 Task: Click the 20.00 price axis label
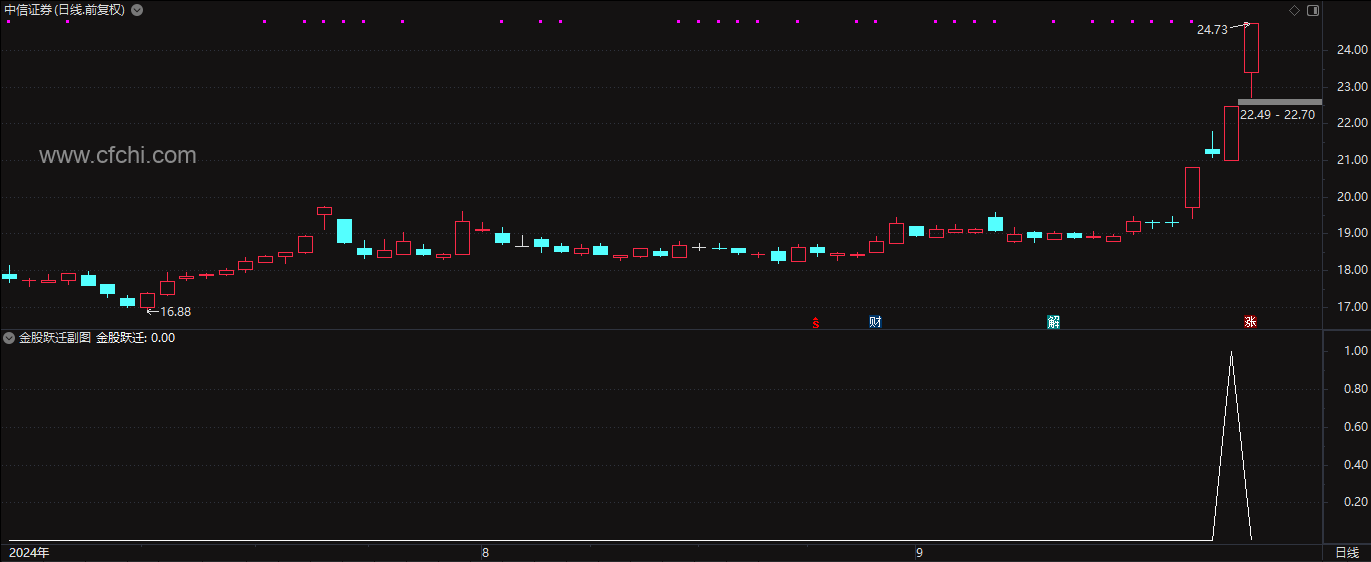pos(1351,196)
